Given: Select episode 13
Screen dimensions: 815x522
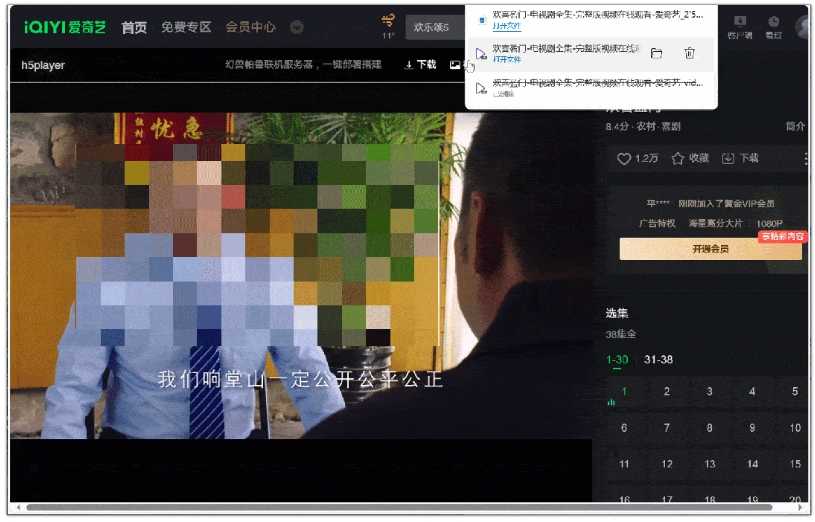Looking at the screenshot, I should [x=709, y=464].
